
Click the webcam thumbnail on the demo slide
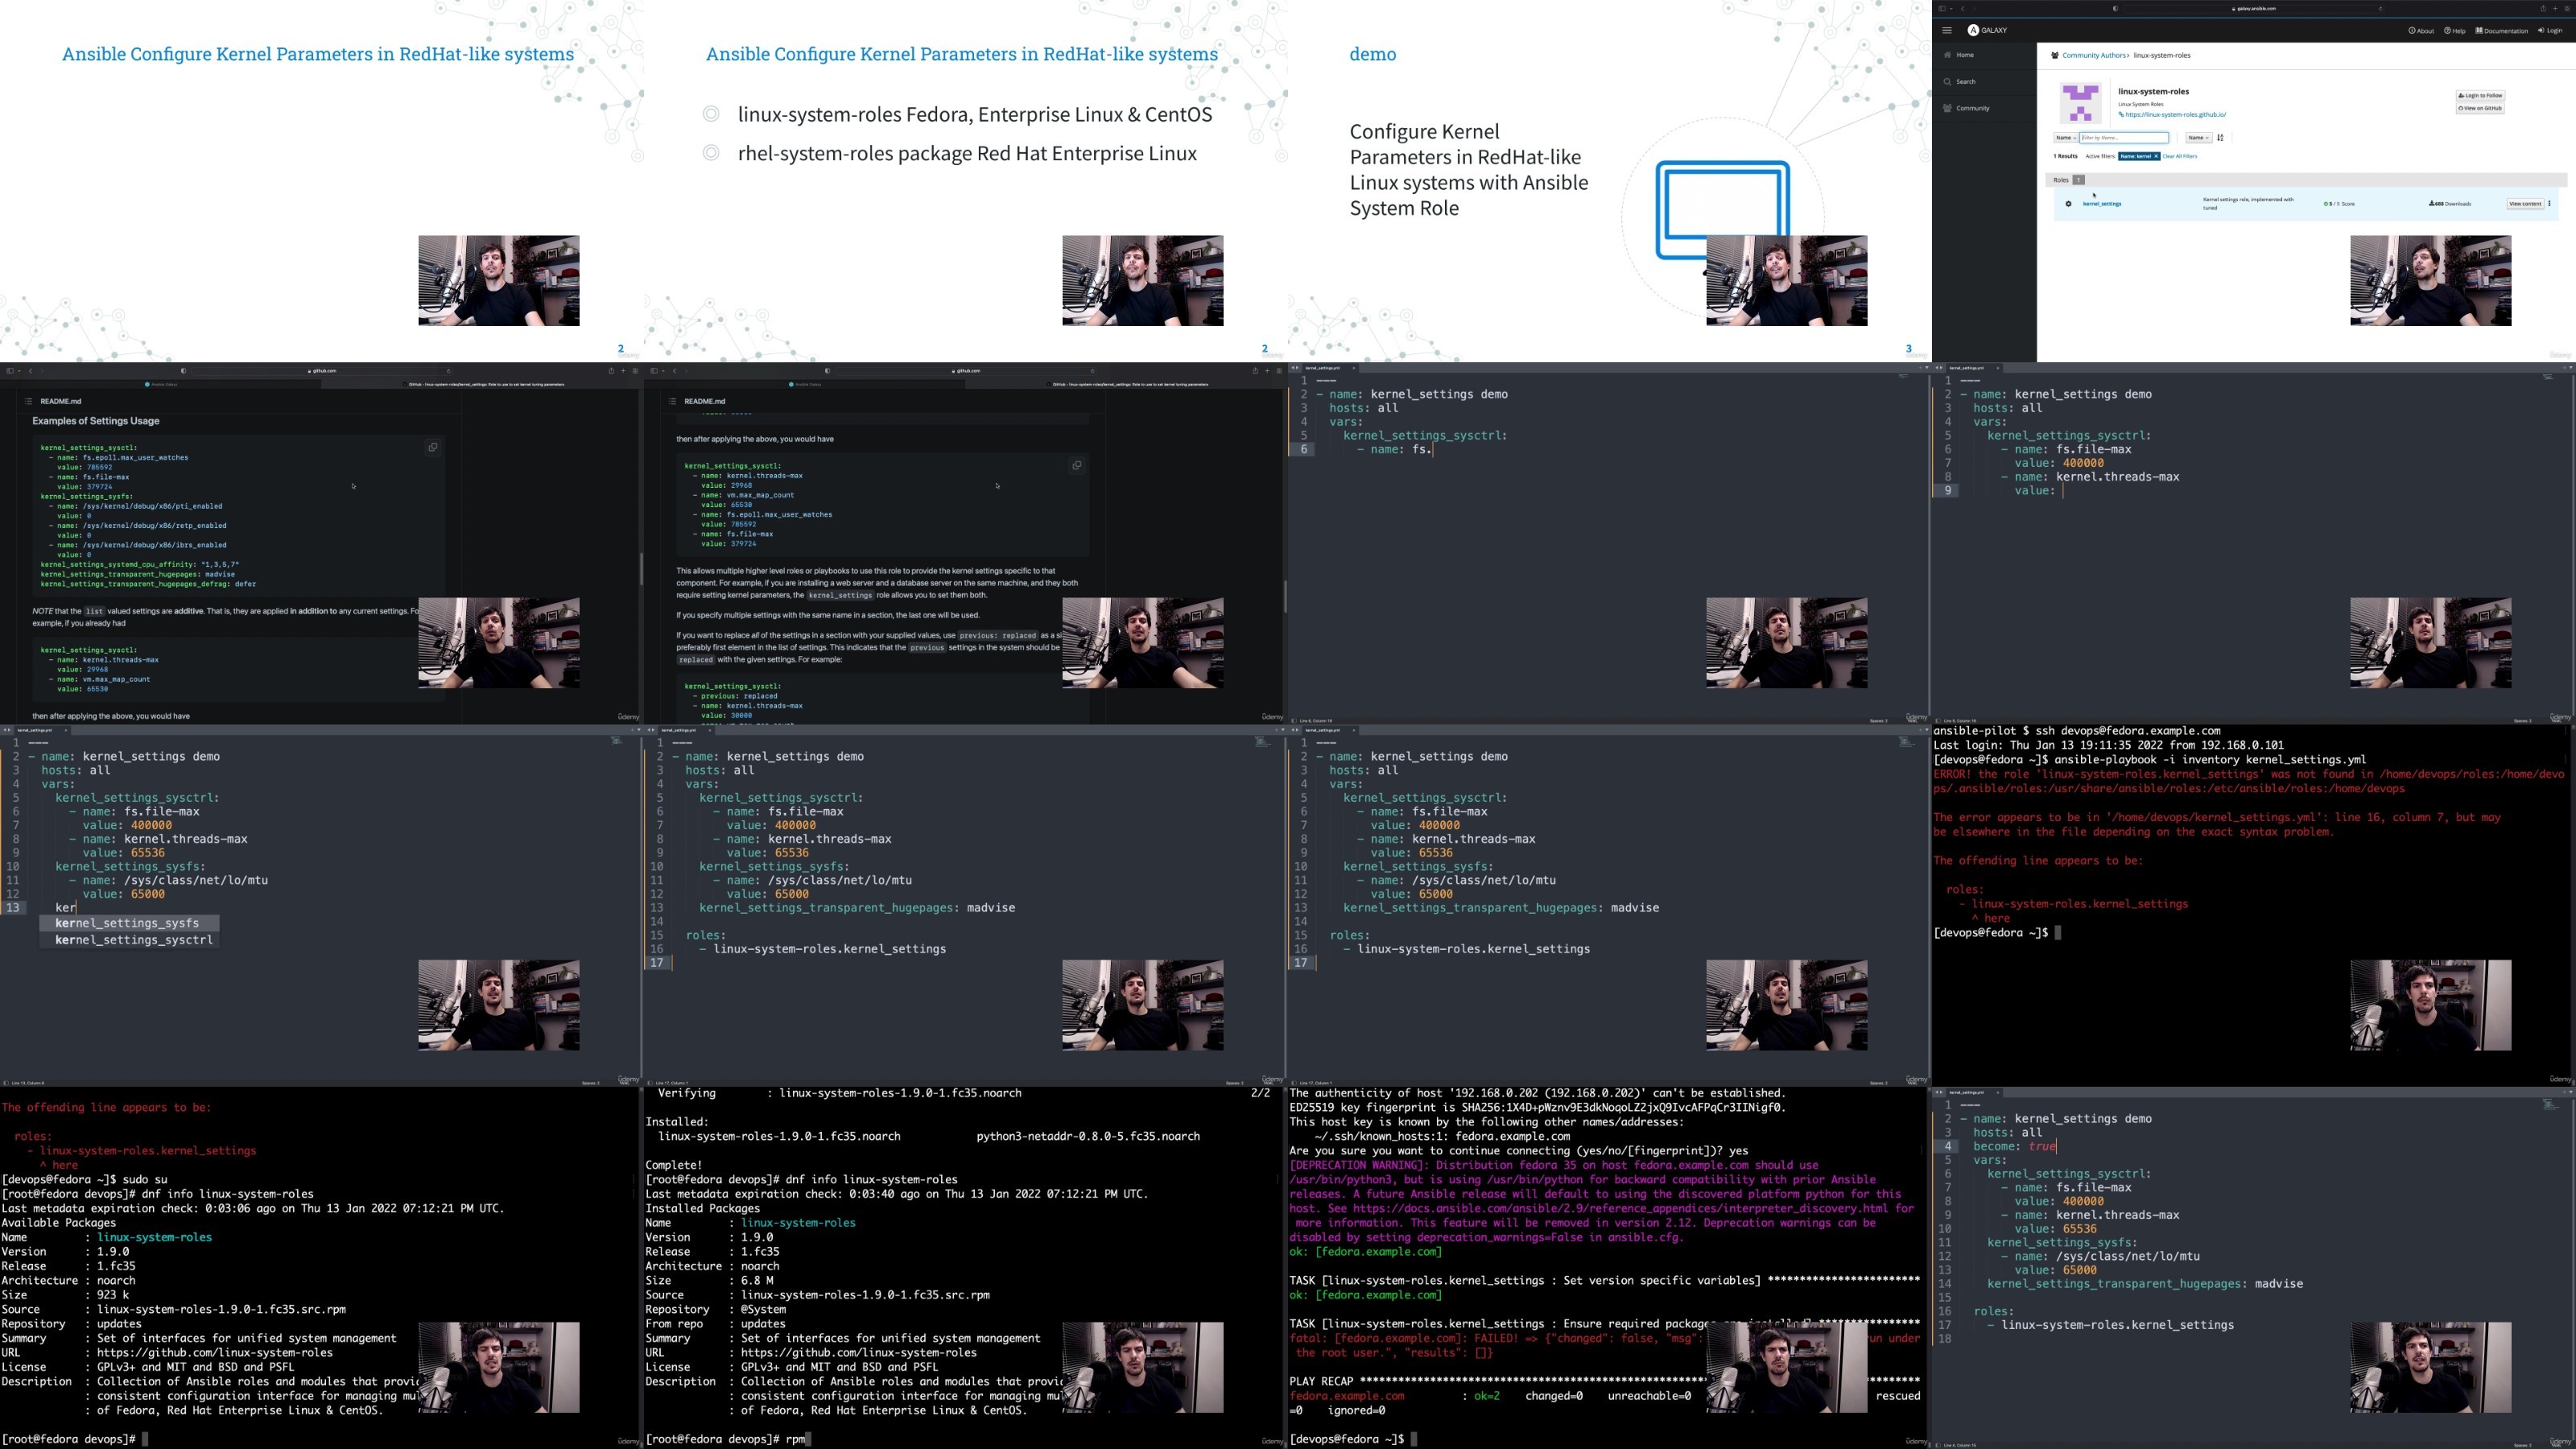(1786, 281)
